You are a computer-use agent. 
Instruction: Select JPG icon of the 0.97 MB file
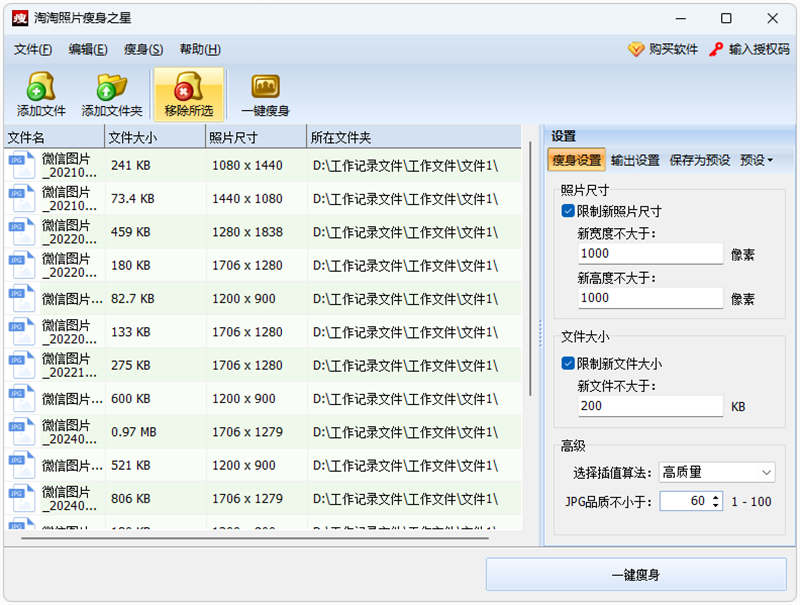(x=21, y=432)
